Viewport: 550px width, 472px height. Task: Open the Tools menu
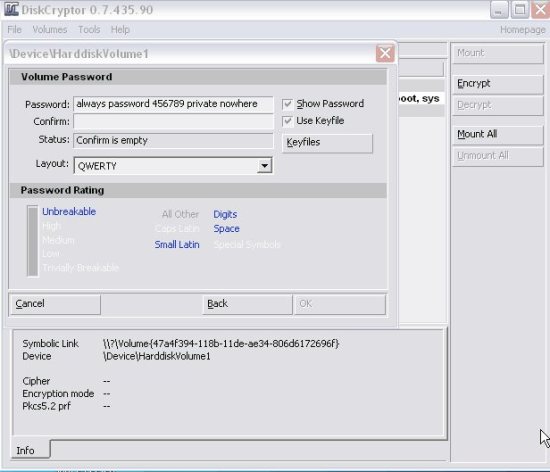(x=89, y=29)
